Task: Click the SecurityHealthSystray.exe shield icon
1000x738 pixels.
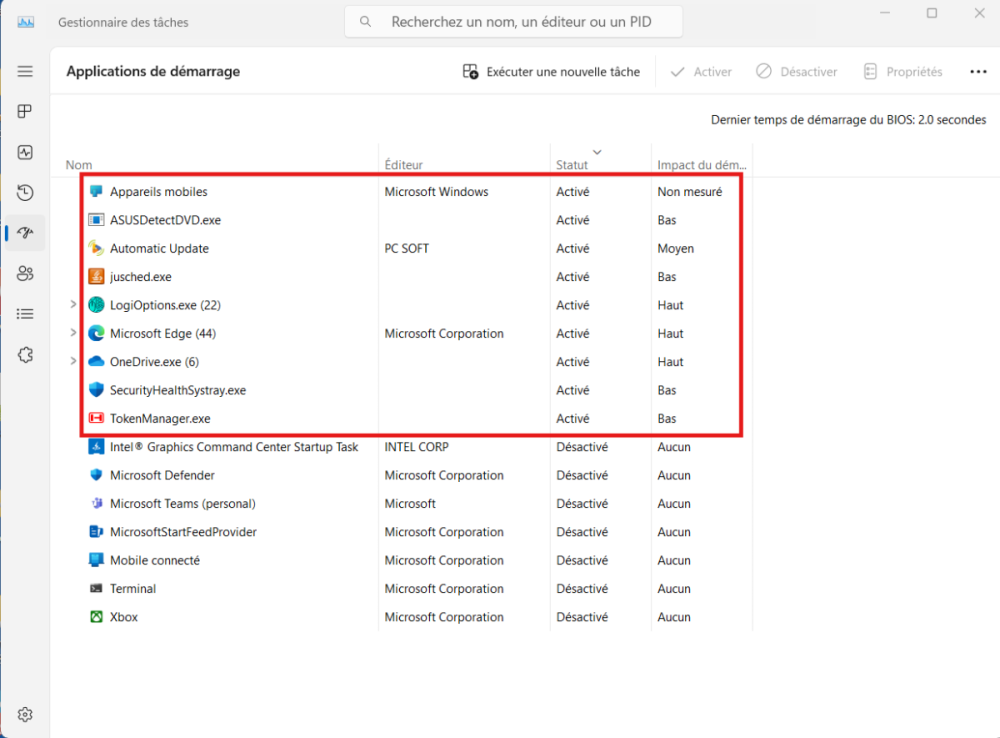Action: pyautogui.click(x=96, y=390)
